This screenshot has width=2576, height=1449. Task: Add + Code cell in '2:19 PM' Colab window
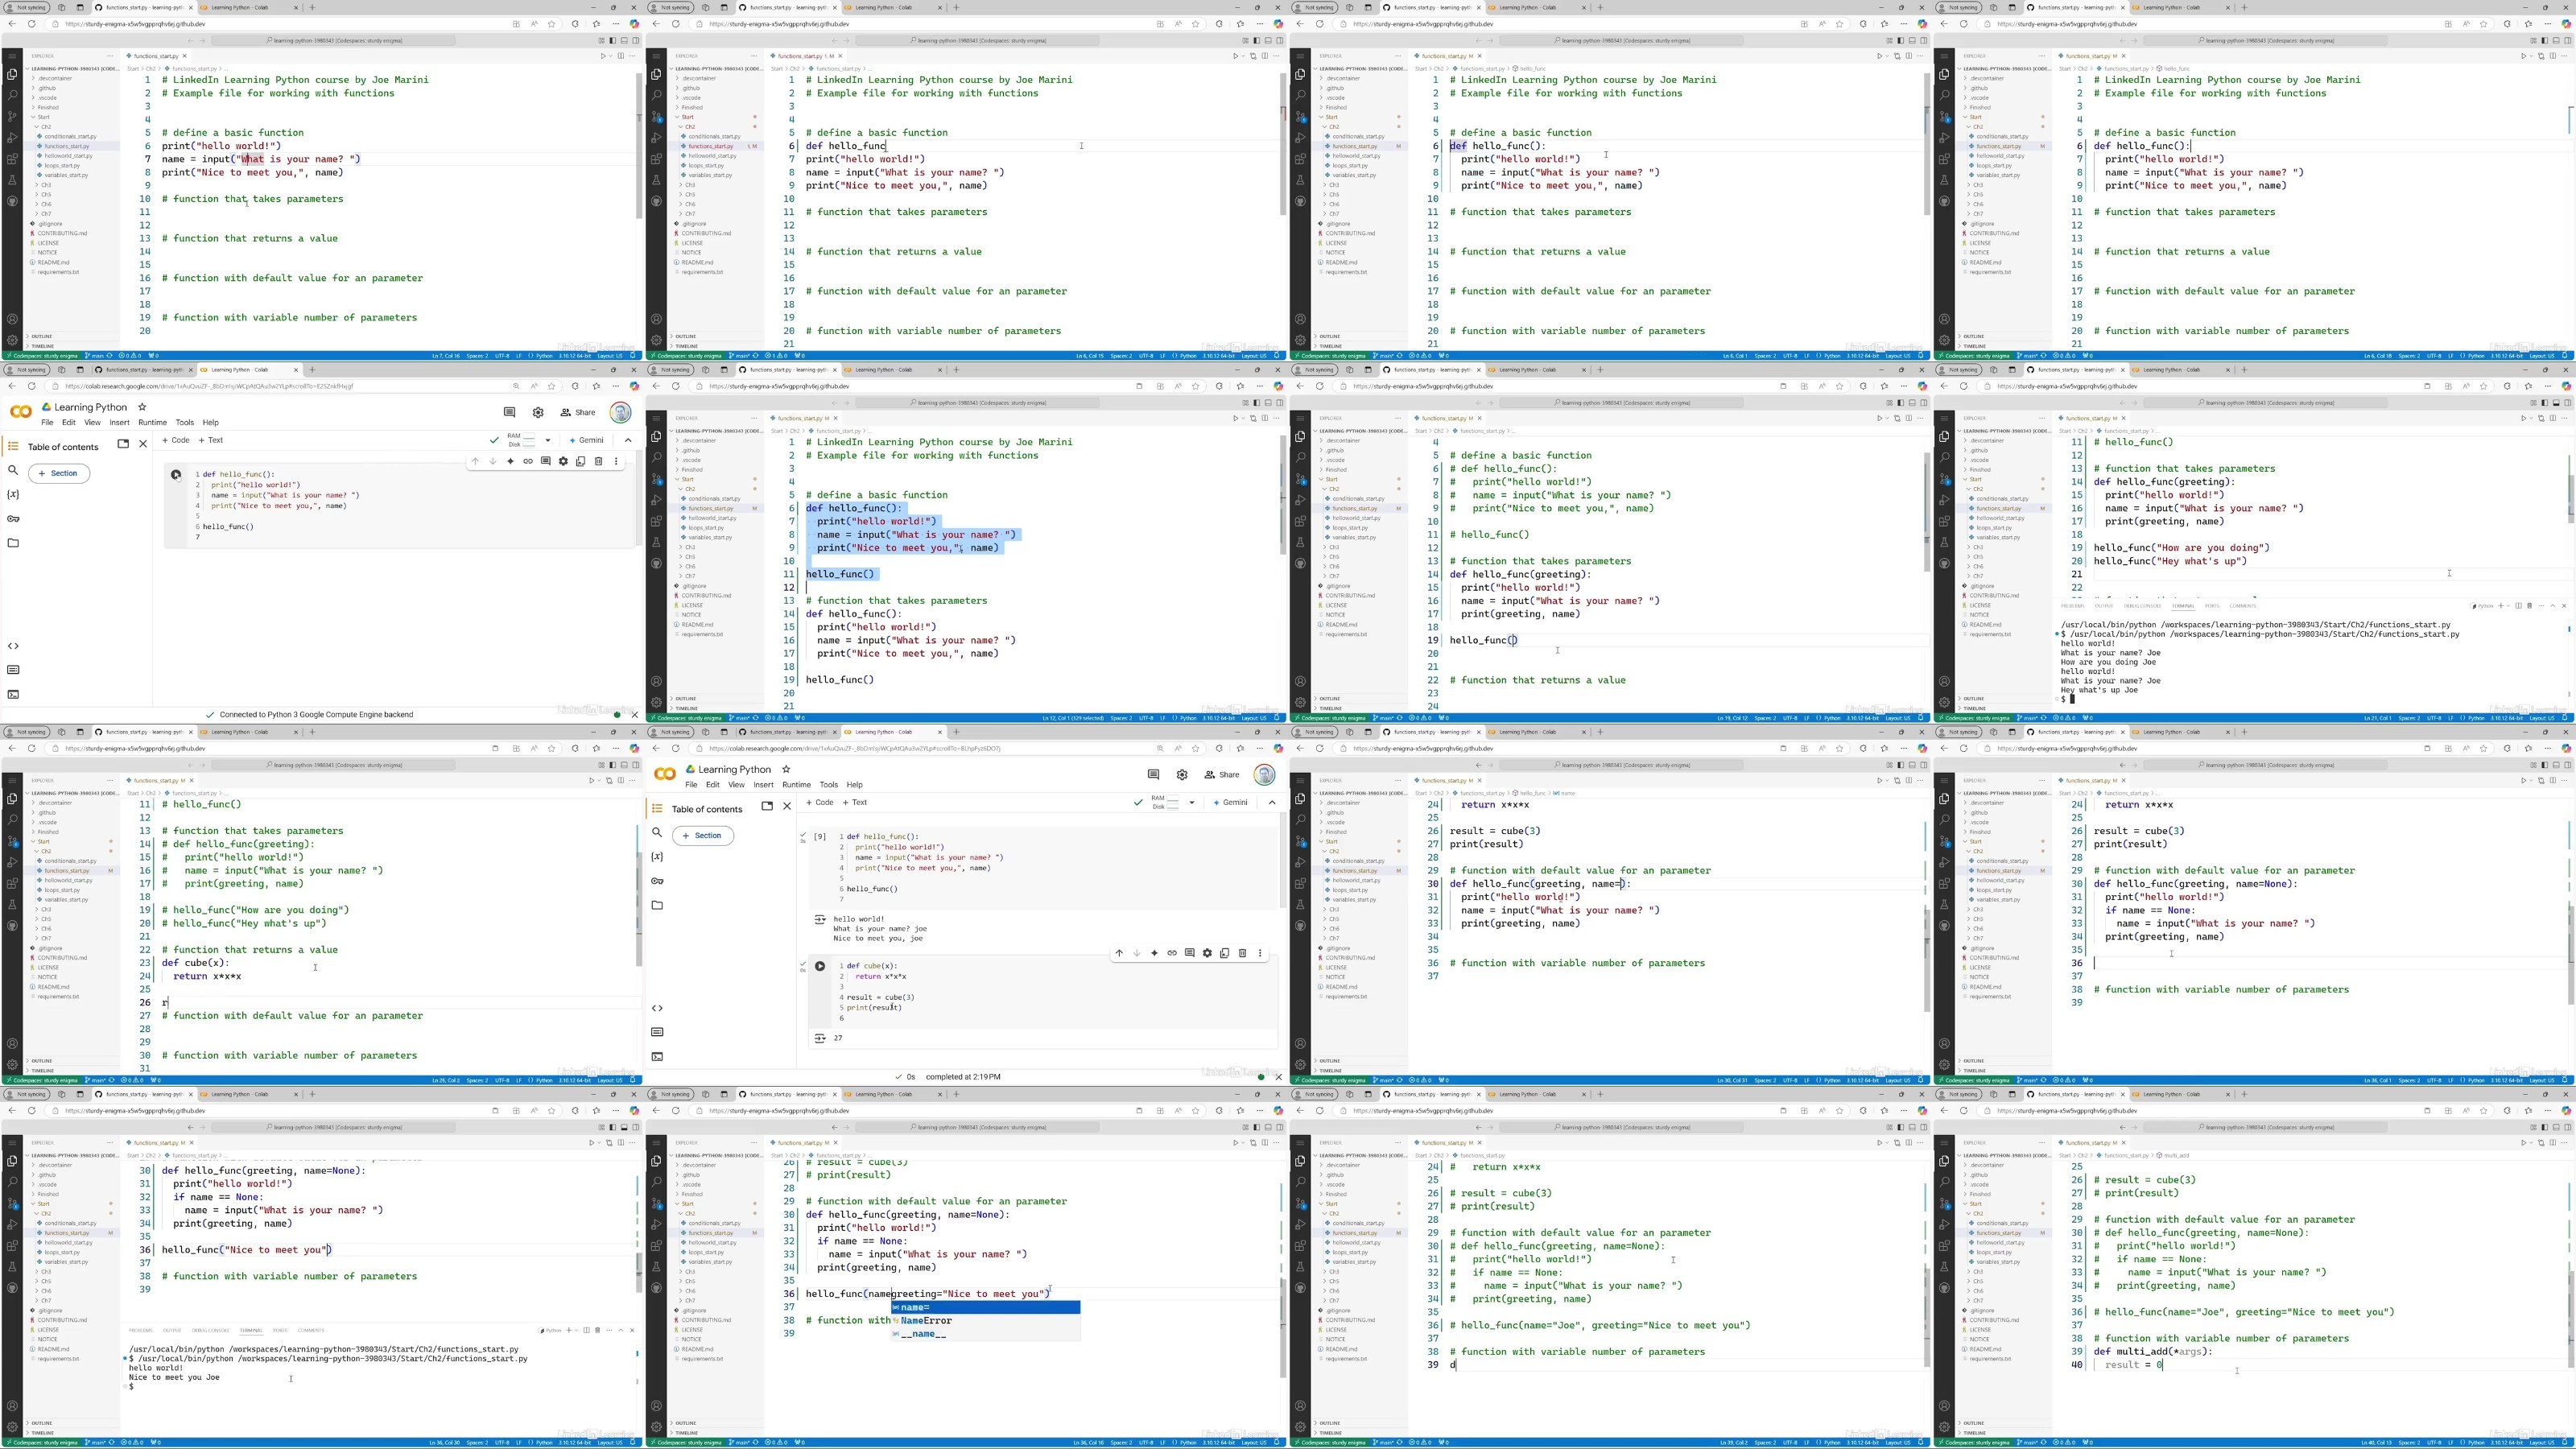pos(820,802)
